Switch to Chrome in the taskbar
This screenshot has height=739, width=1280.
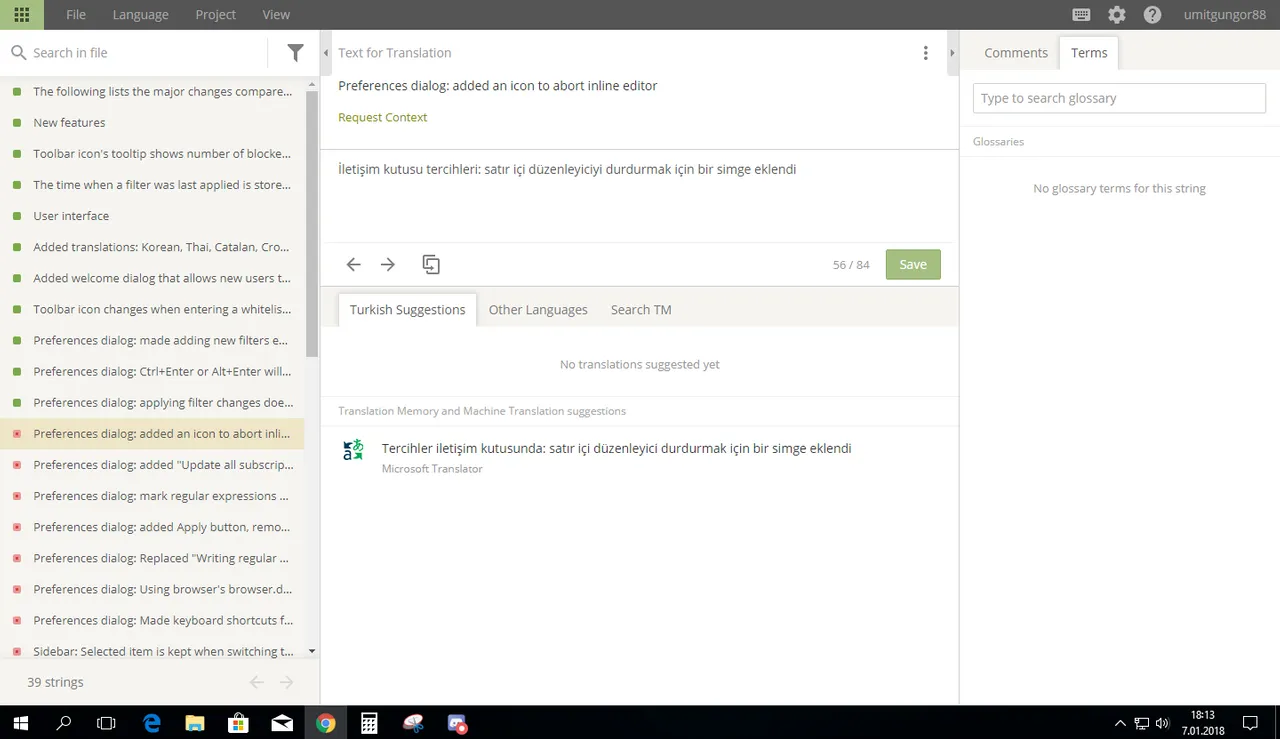(325, 723)
